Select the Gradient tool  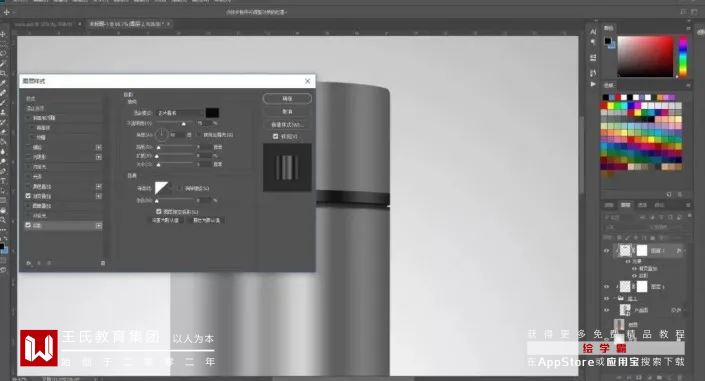click(x=3, y=142)
